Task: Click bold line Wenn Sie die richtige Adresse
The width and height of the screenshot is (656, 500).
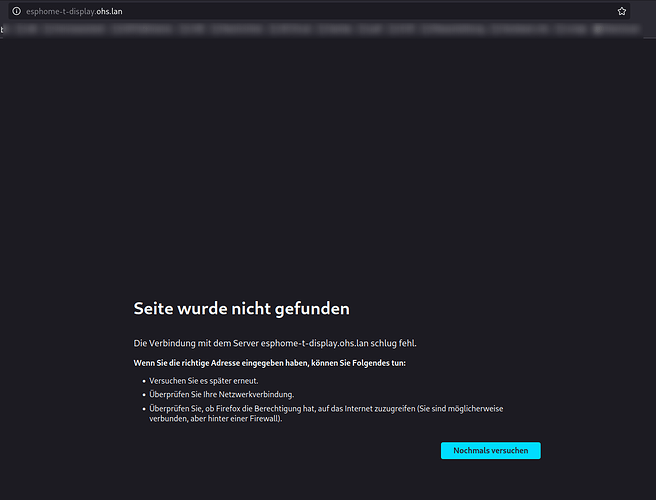Action: [269, 363]
